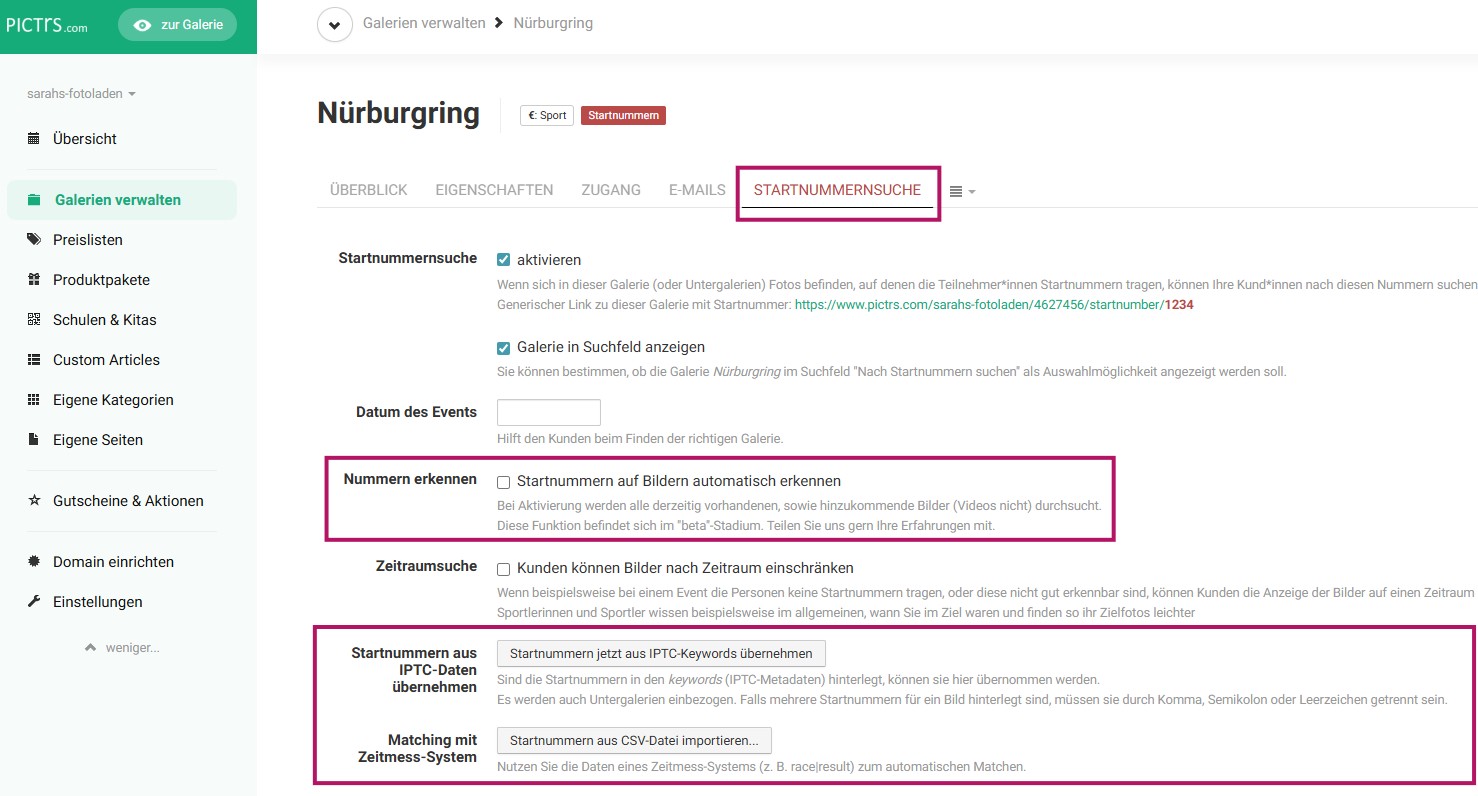Viewport: 1478px width, 796px height.
Task: Click the Galerien verwalten breadcrumb
Action: (424, 23)
